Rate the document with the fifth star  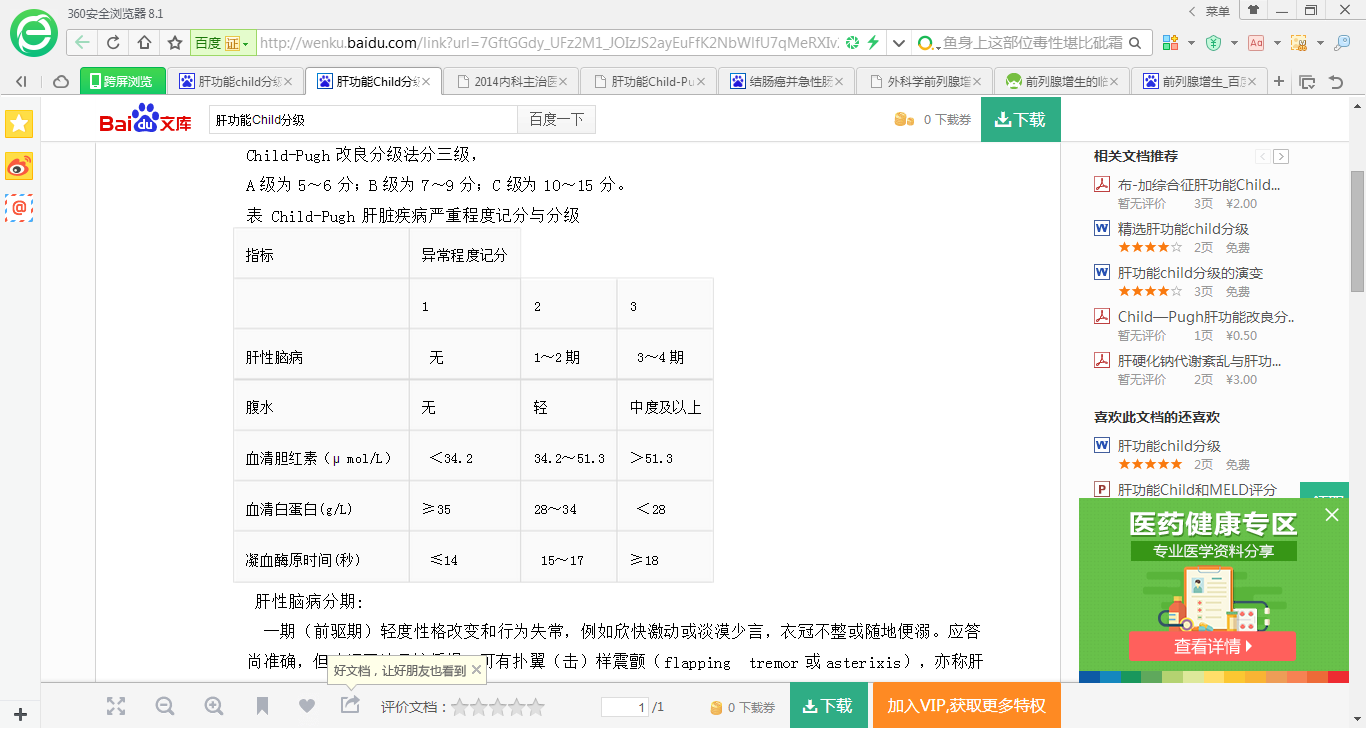coord(537,706)
